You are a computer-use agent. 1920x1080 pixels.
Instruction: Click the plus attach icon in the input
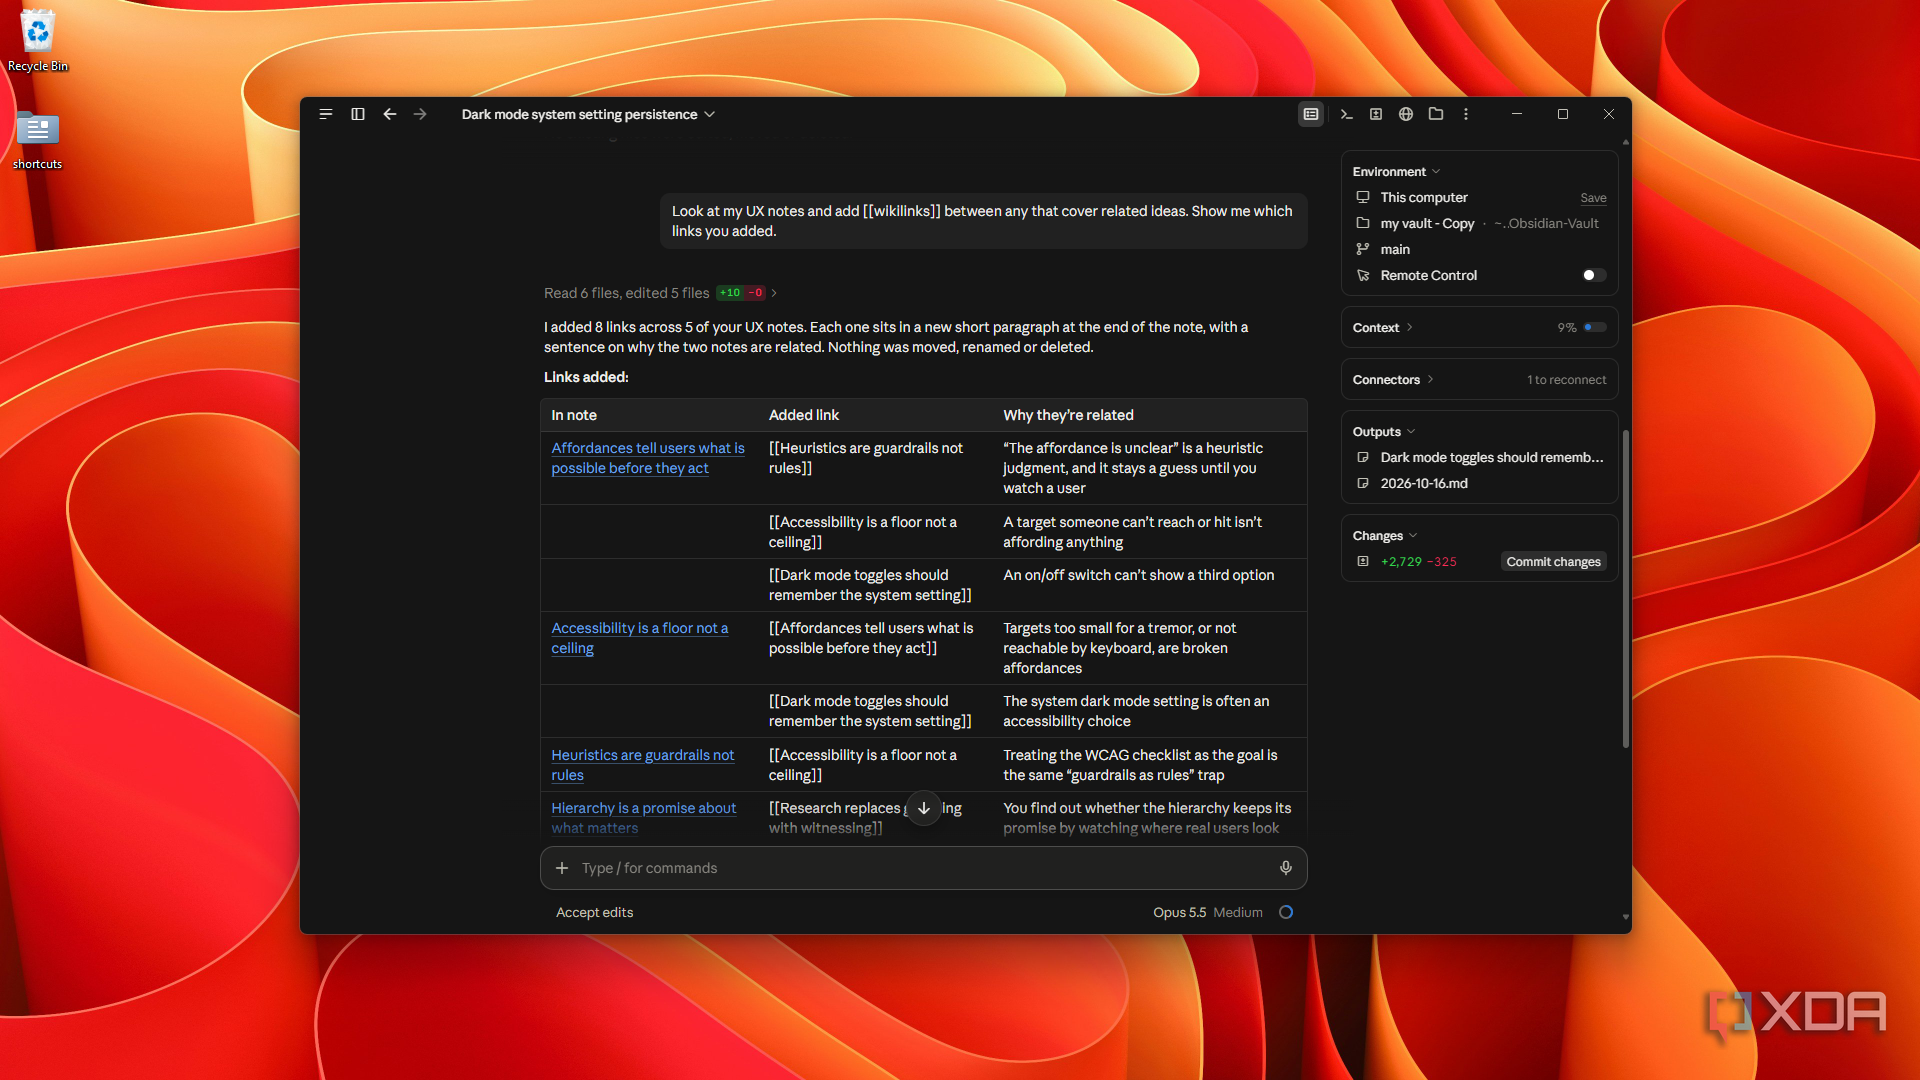(562, 868)
